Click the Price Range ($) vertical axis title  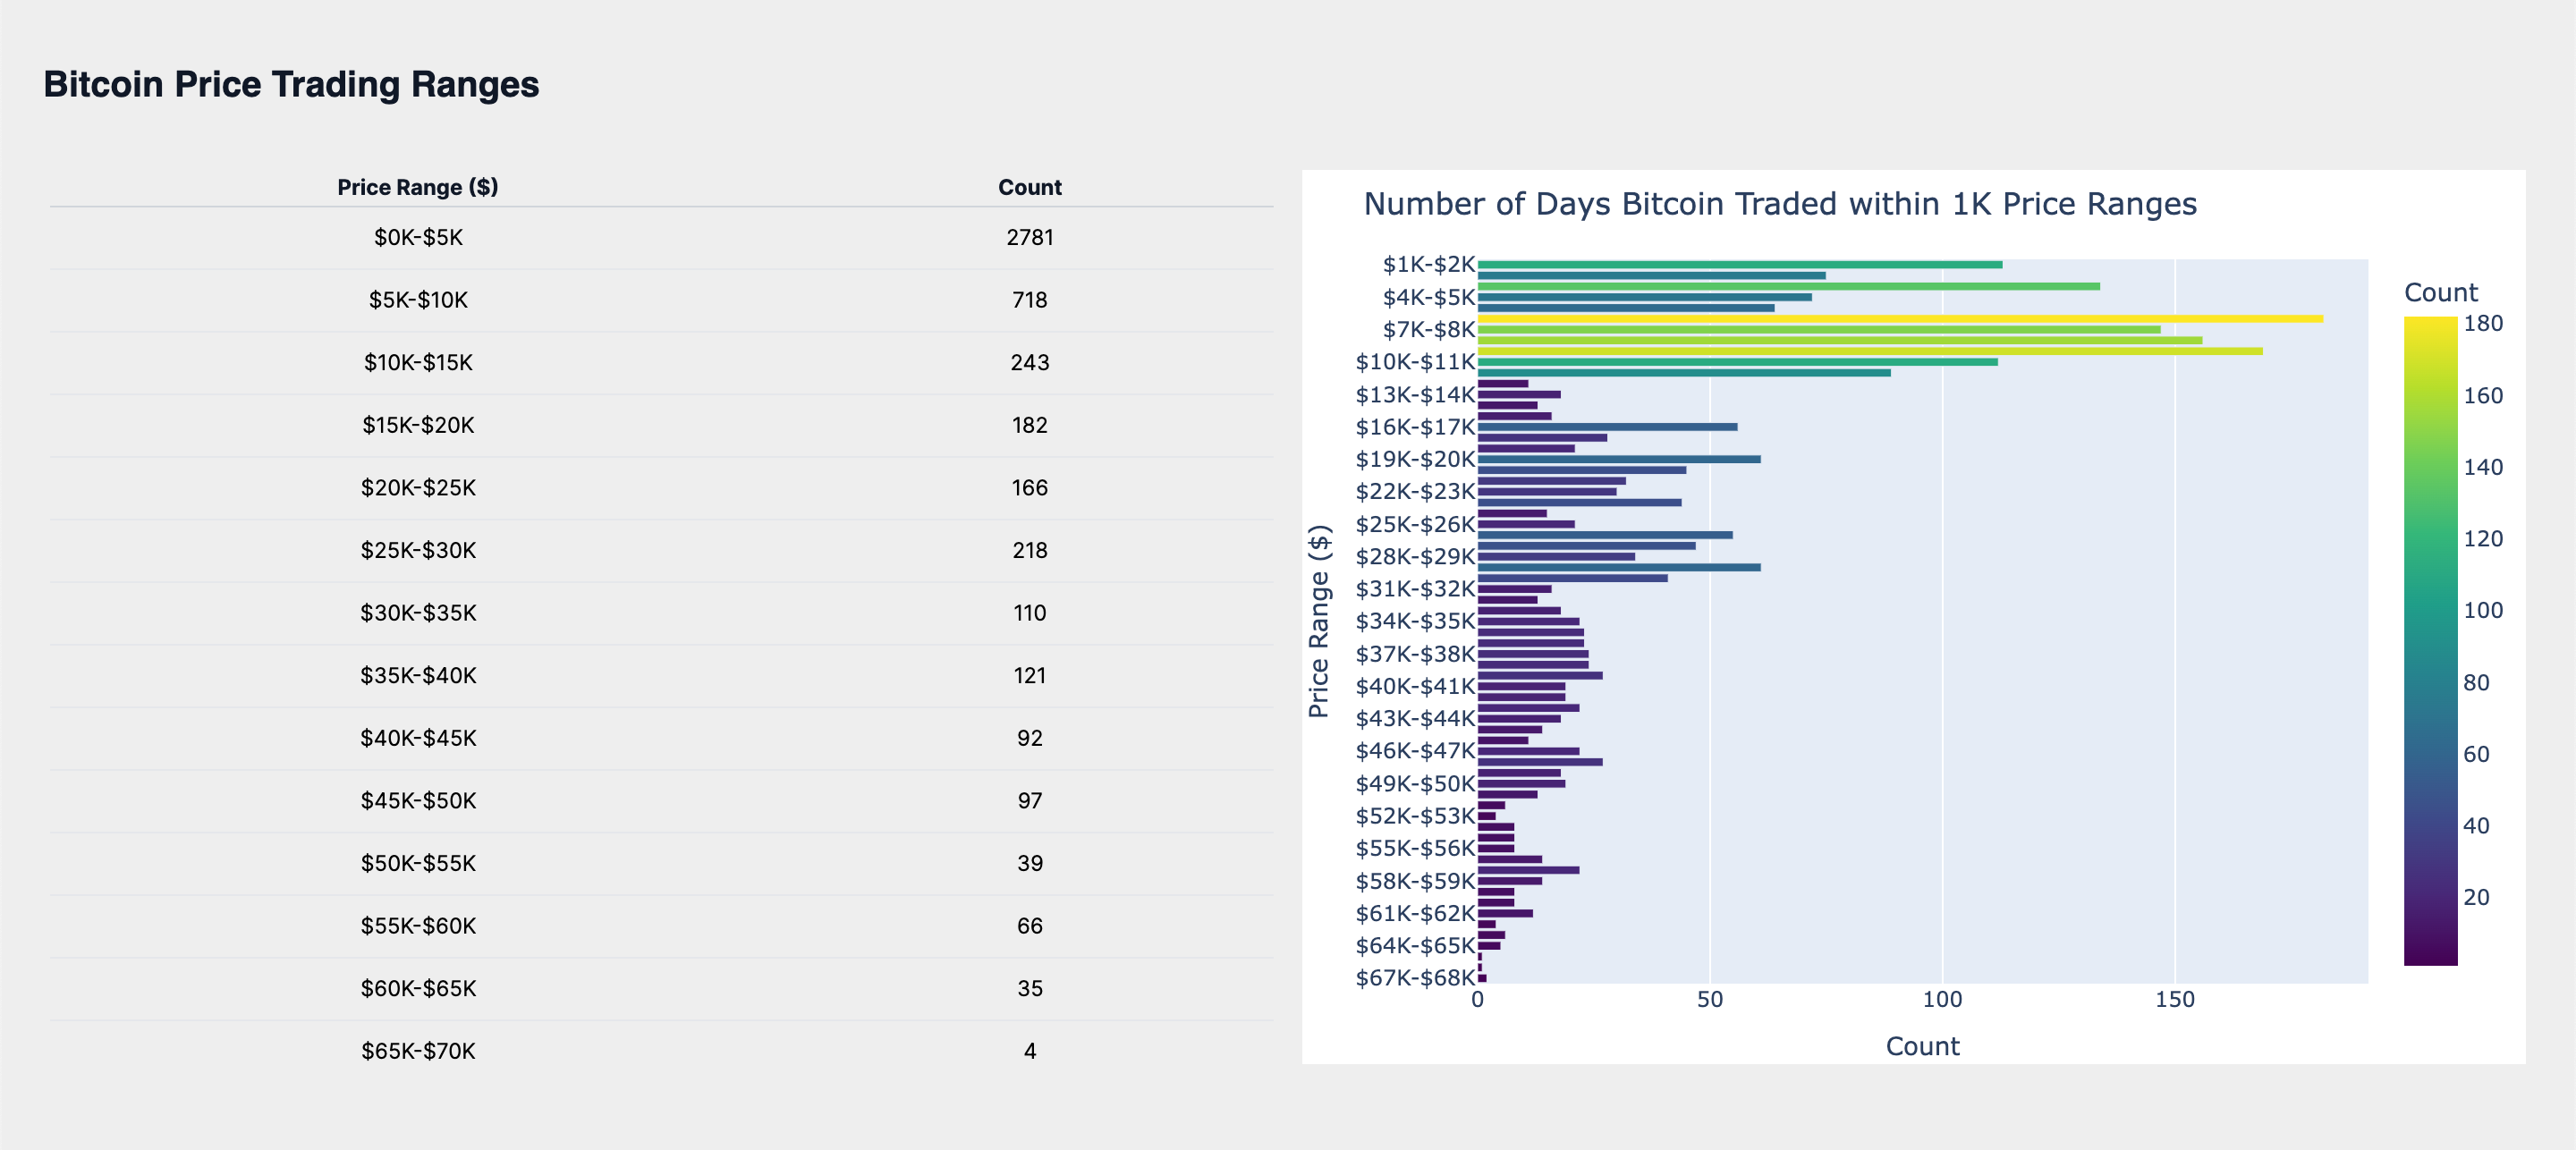1320,620
